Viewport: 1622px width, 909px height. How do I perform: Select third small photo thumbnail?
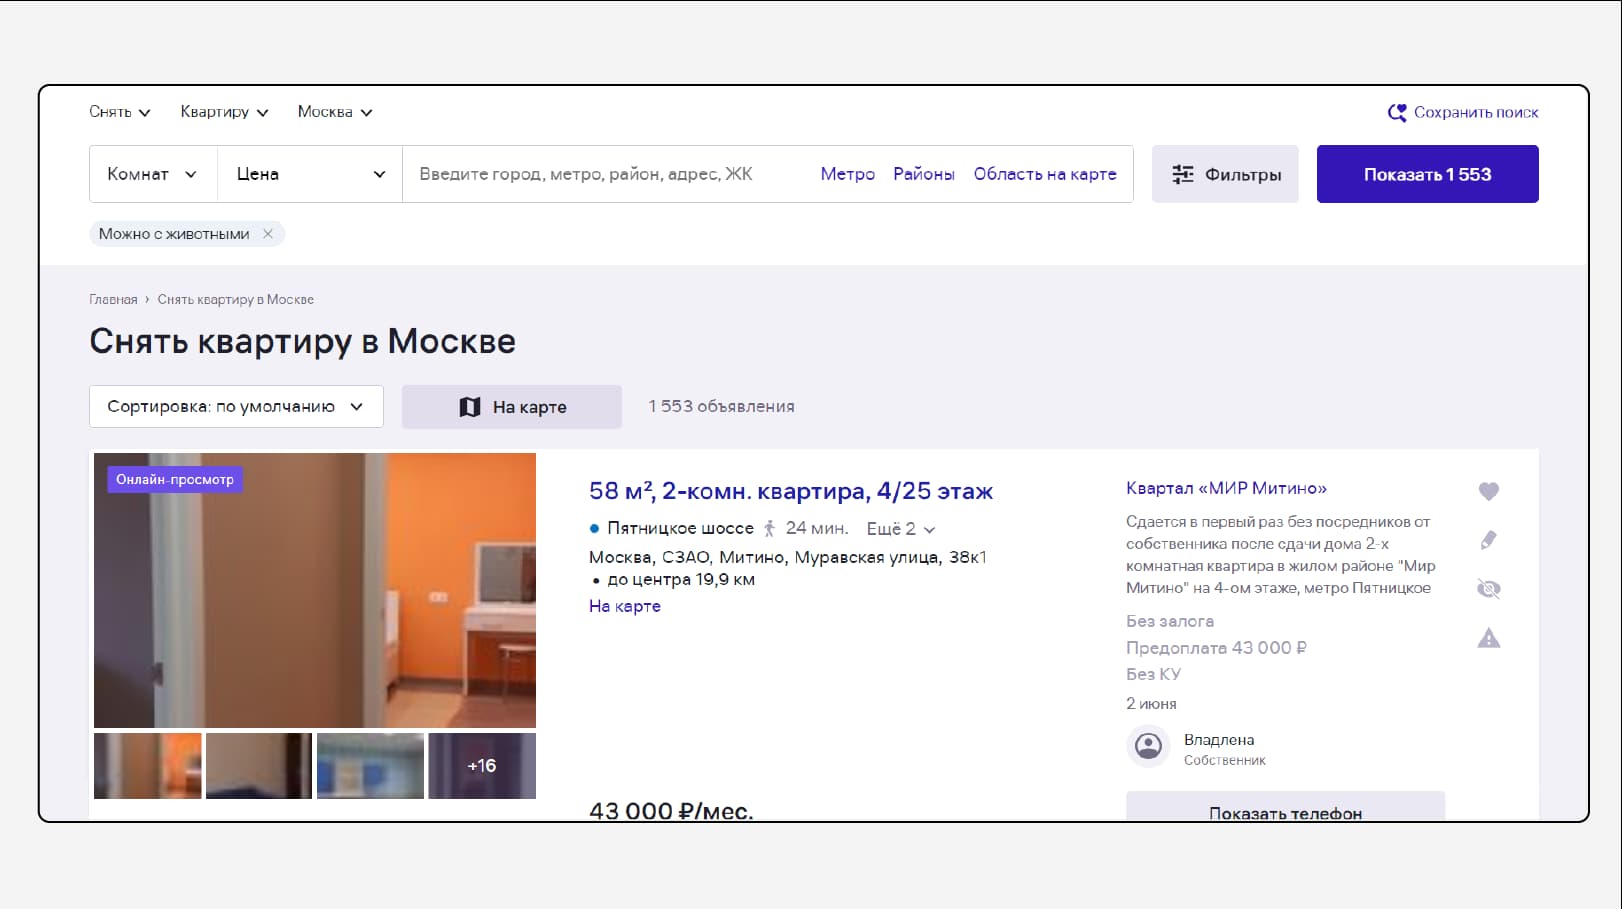[x=370, y=766]
